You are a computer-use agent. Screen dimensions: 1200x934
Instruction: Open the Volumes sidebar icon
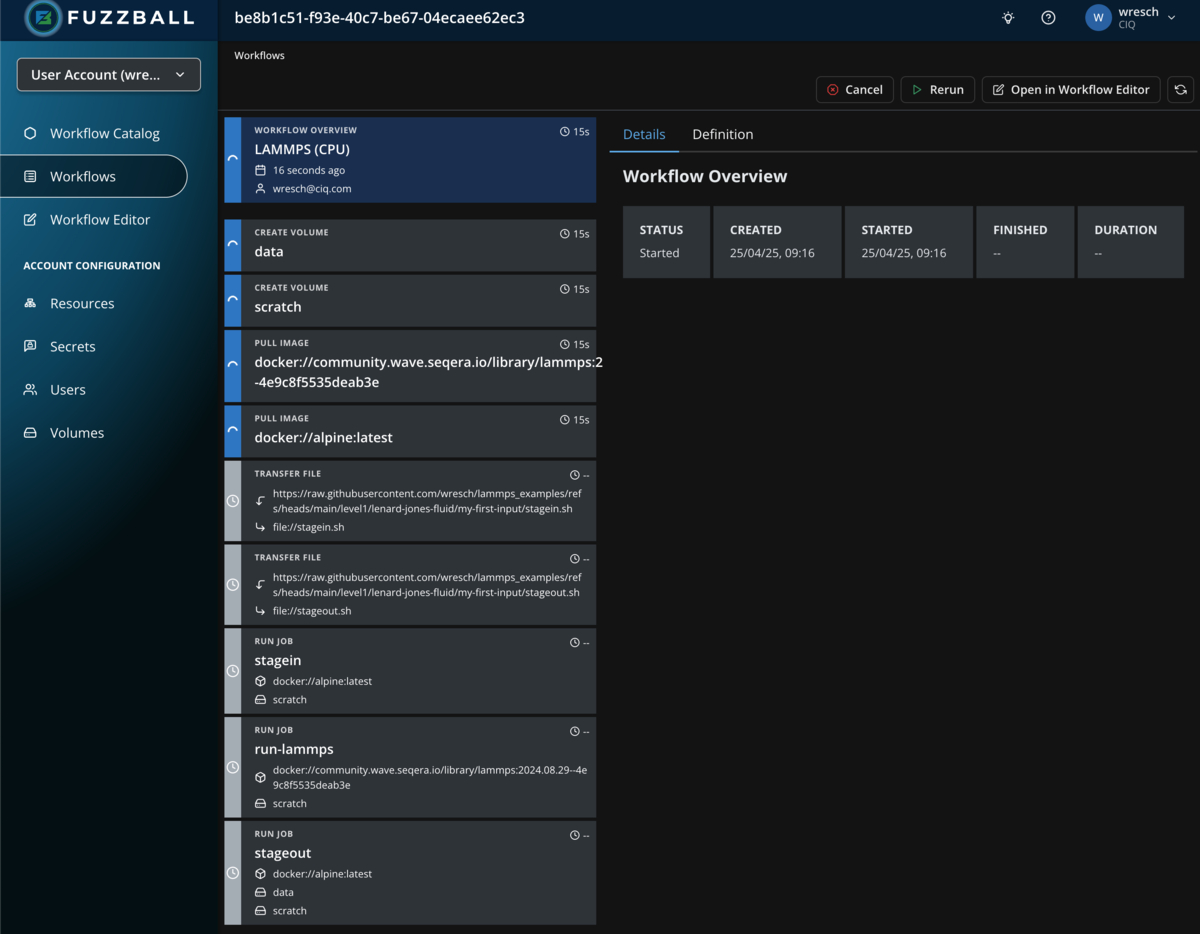coord(30,432)
